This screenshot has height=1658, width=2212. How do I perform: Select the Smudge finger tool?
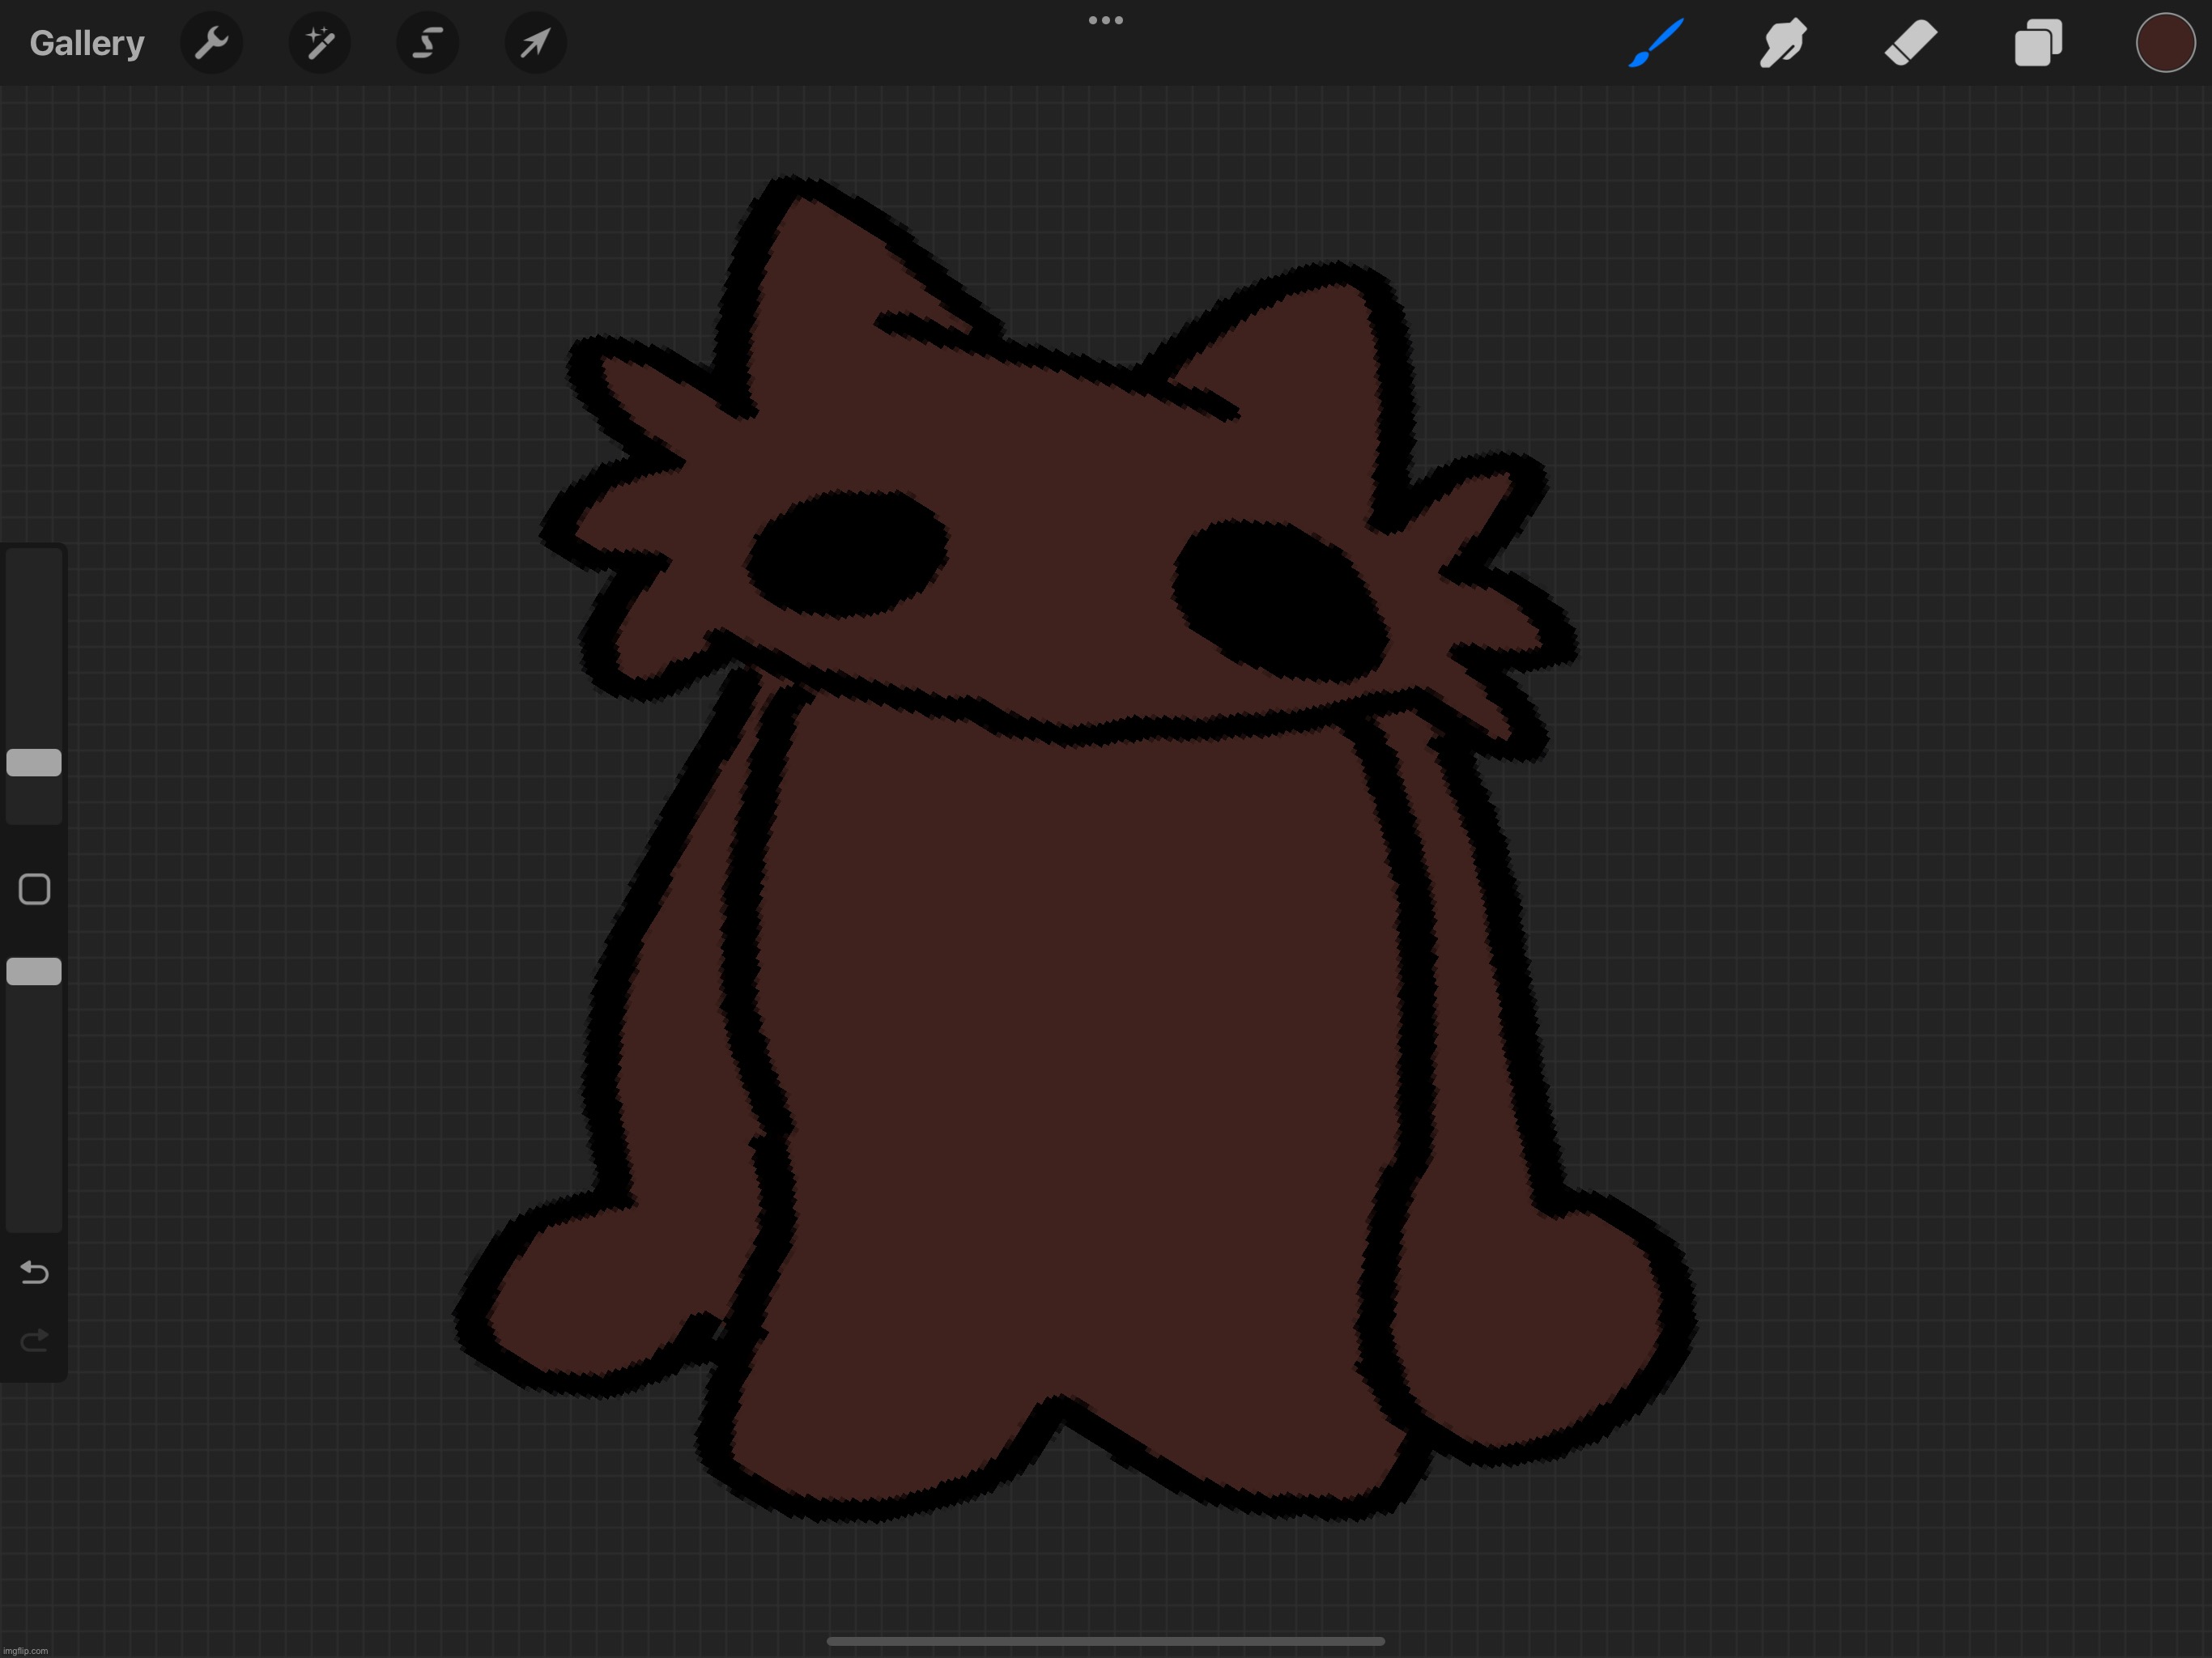[1782, 43]
